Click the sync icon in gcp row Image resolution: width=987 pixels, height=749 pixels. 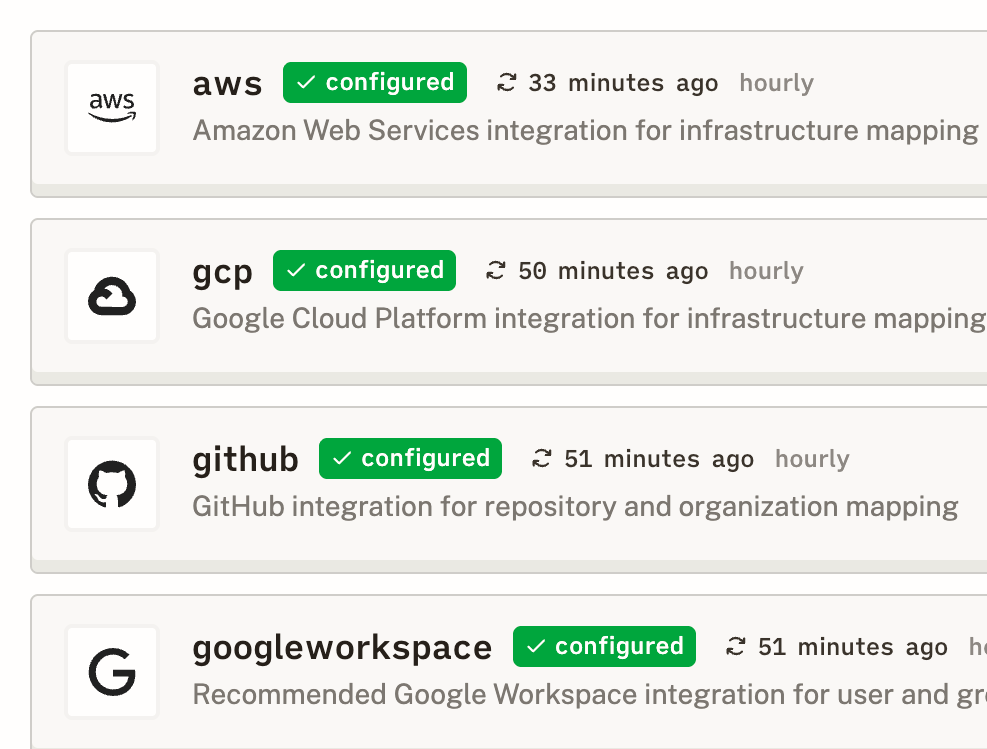coord(496,271)
